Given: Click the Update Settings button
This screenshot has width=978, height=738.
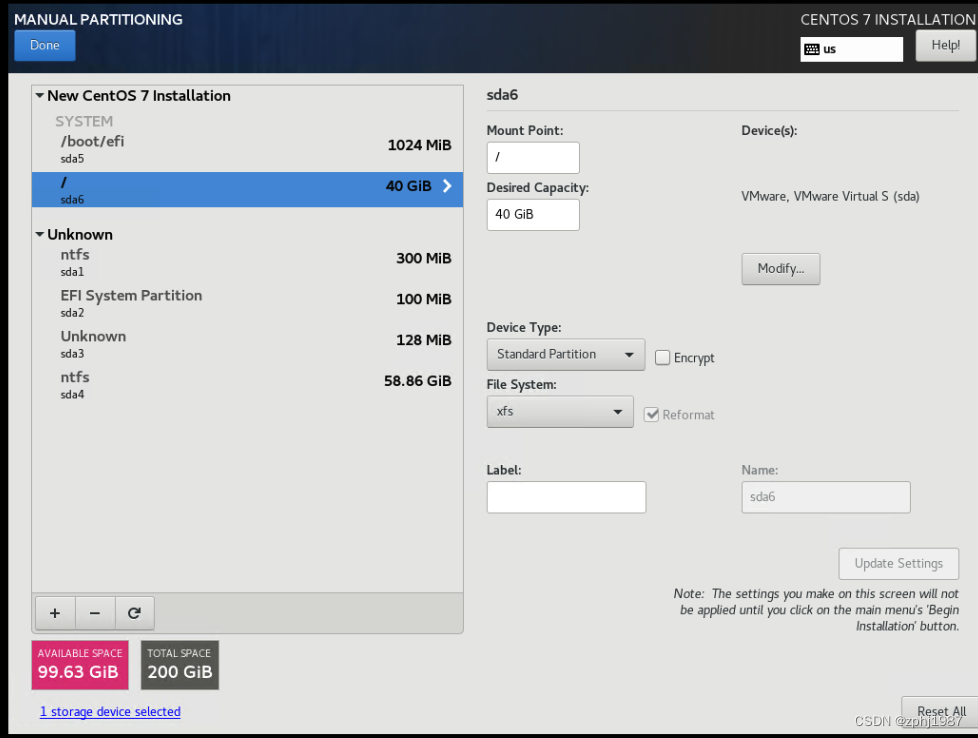Looking at the screenshot, I should point(899,564).
